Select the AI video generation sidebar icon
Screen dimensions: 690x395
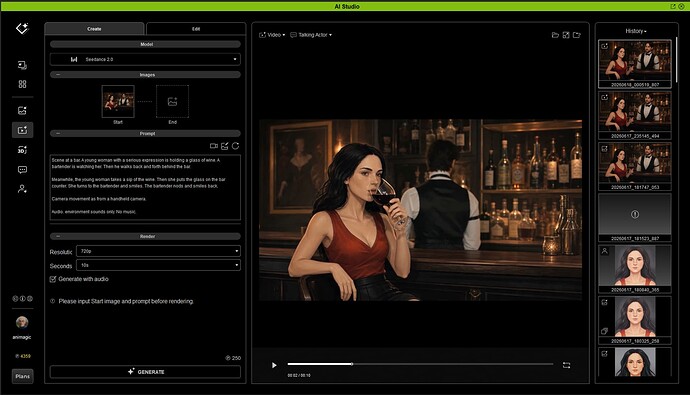point(22,130)
